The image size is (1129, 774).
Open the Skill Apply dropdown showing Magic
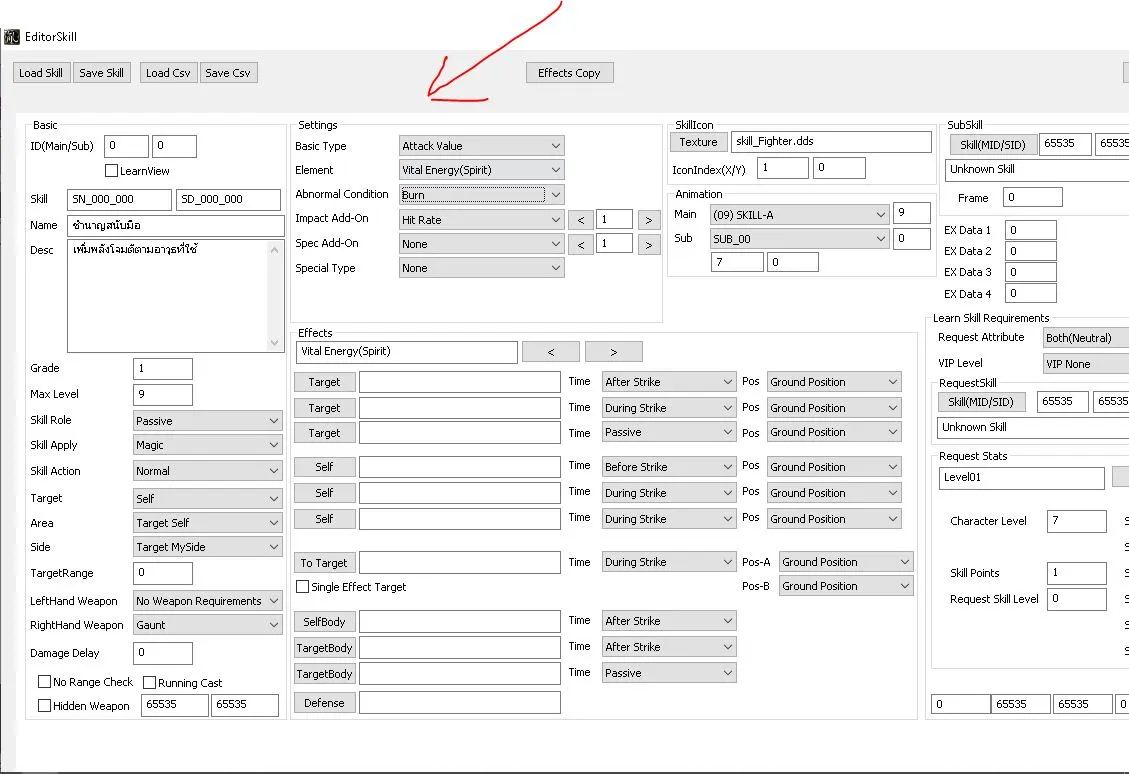pos(207,445)
